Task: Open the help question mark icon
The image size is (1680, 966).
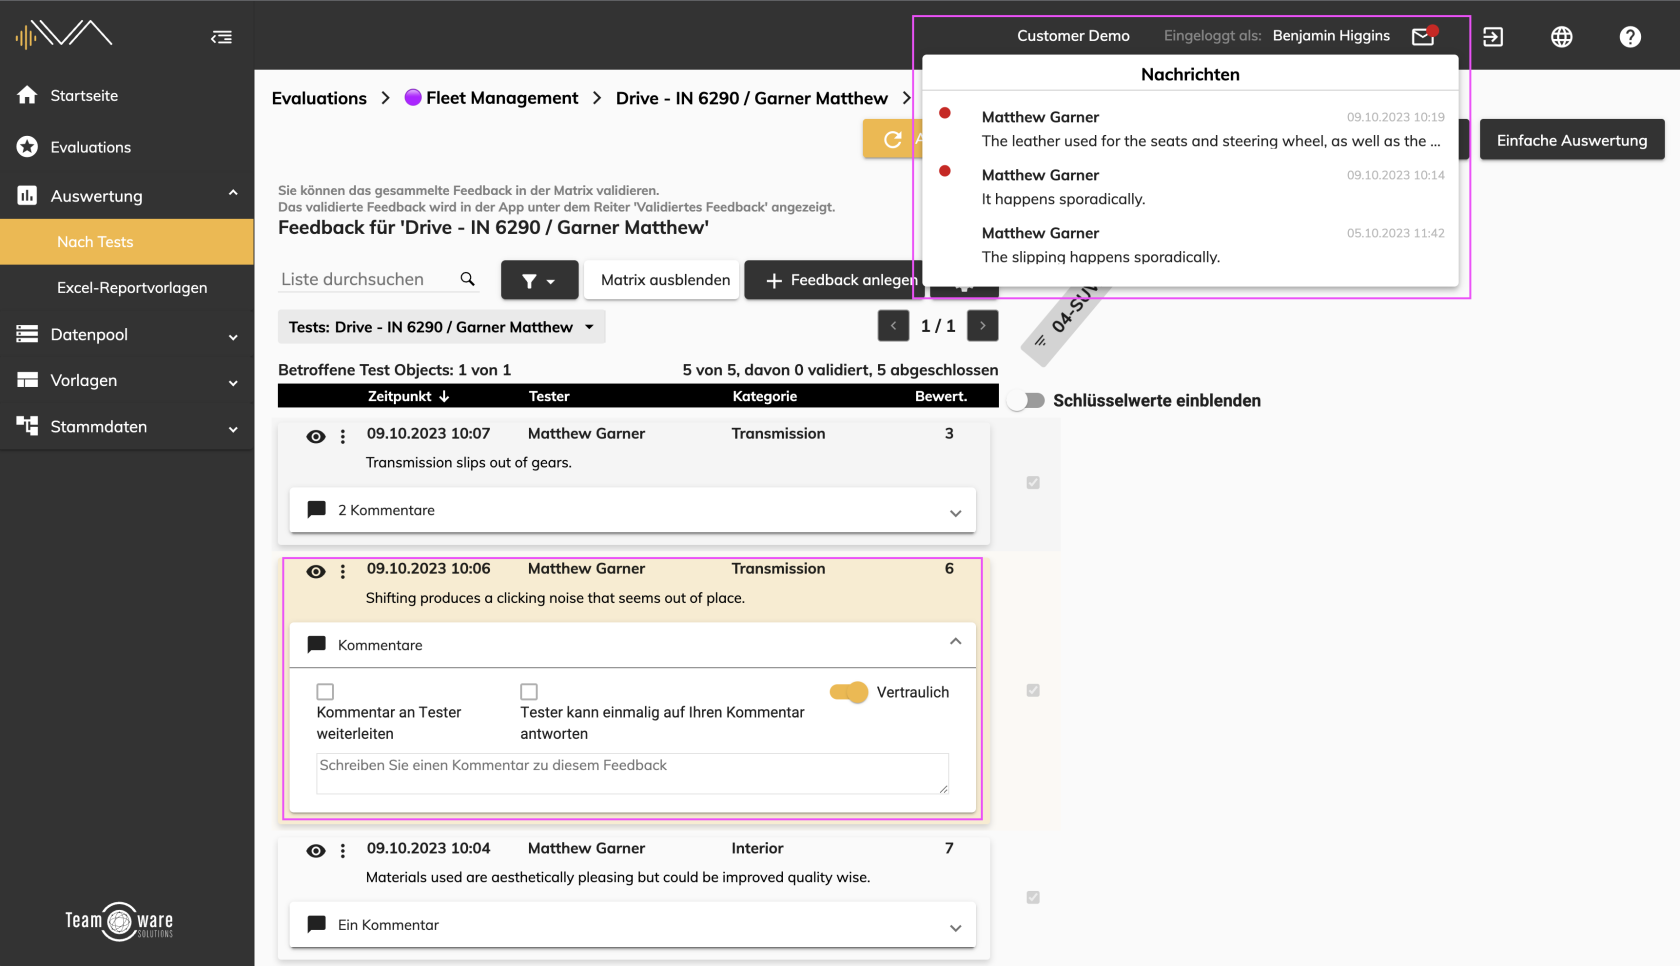Action: (1630, 37)
